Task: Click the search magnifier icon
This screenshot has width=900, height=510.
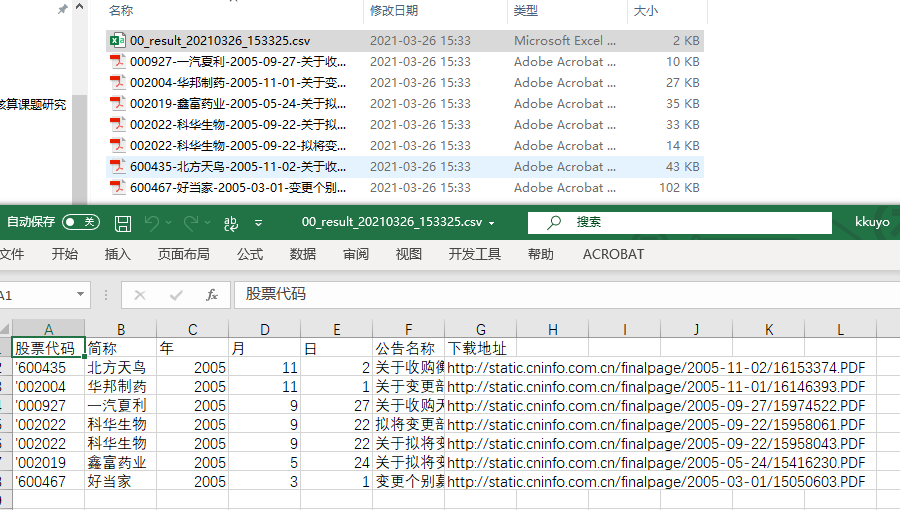Action: point(554,223)
